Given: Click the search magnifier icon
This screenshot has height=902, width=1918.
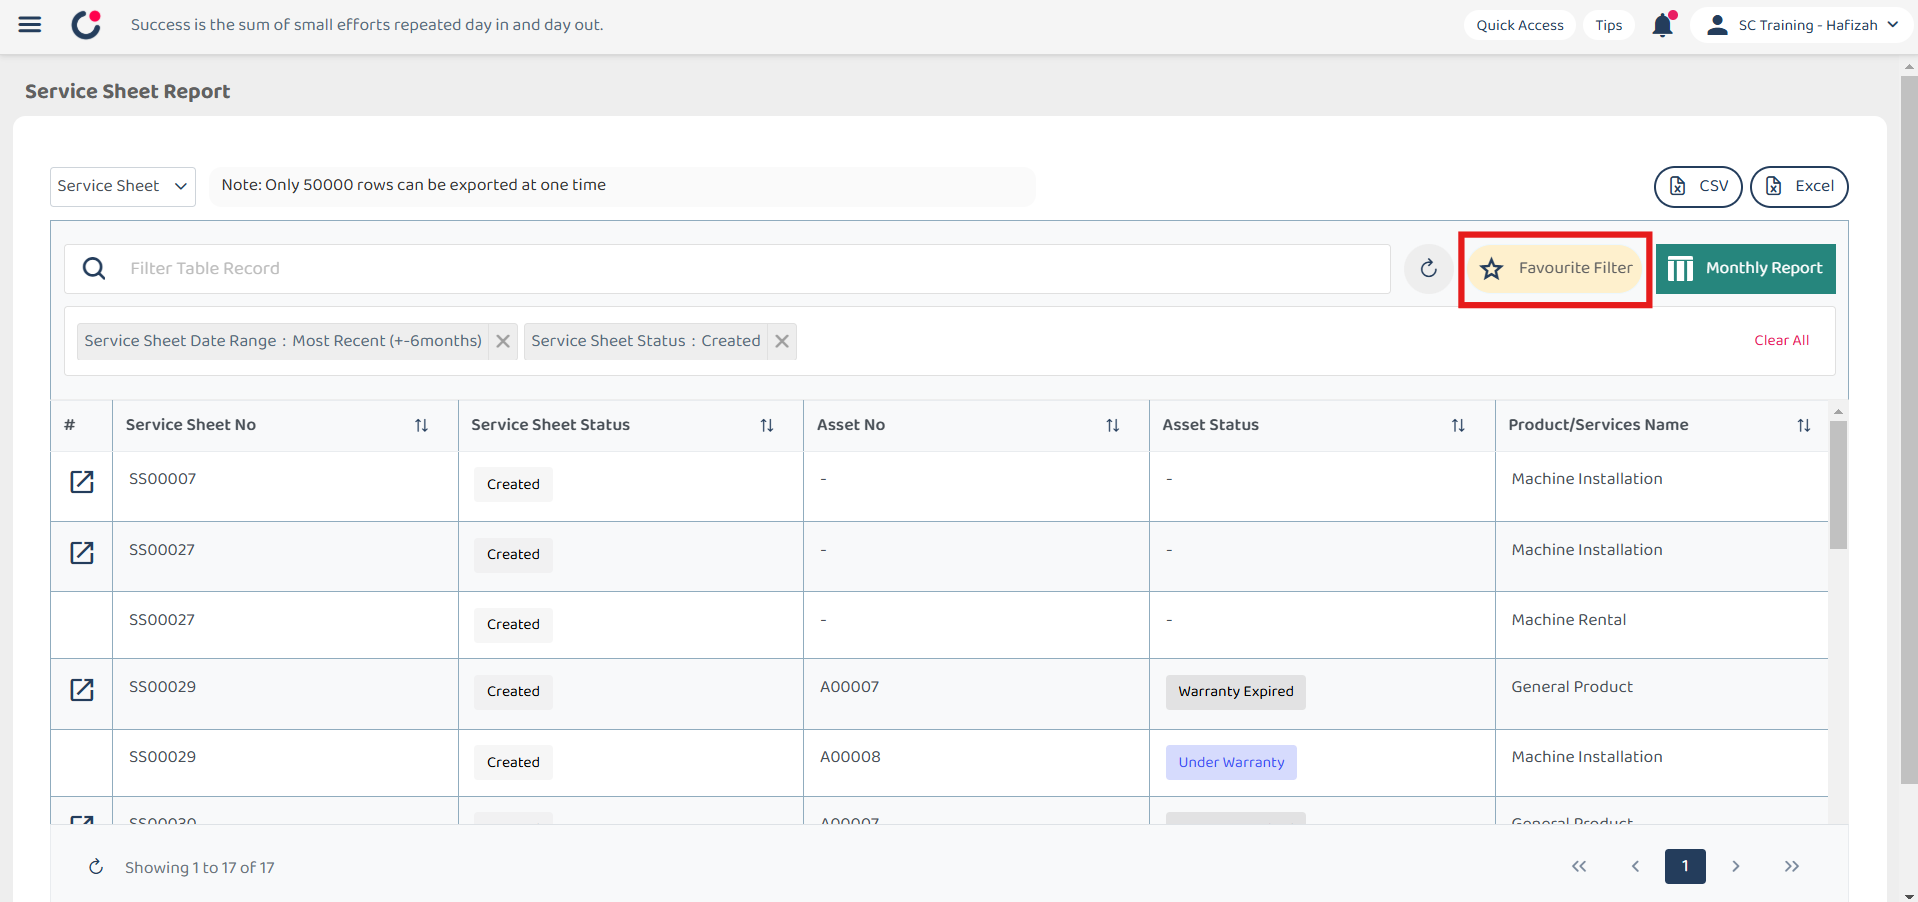Looking at the screenshot, I should (x=94, y=268).
